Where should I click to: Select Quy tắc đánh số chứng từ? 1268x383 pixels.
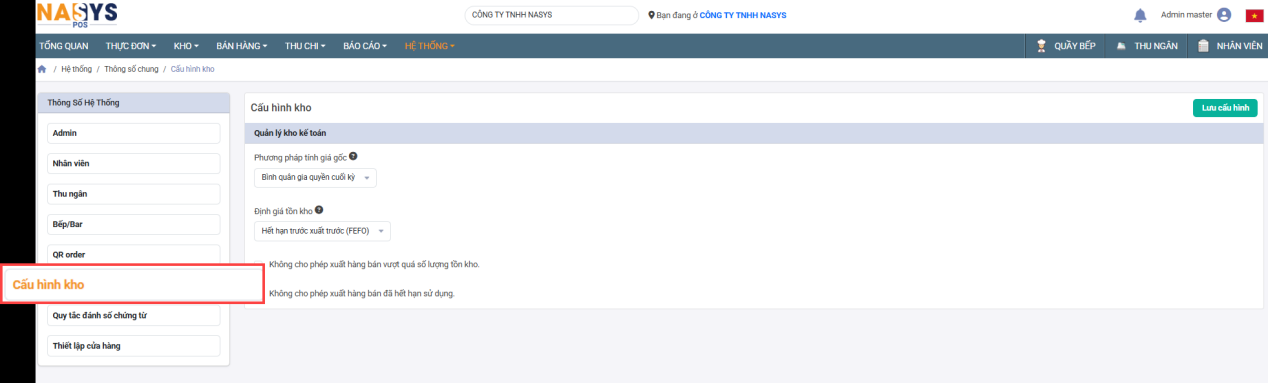pyautogui.click(x=133, y=316)
